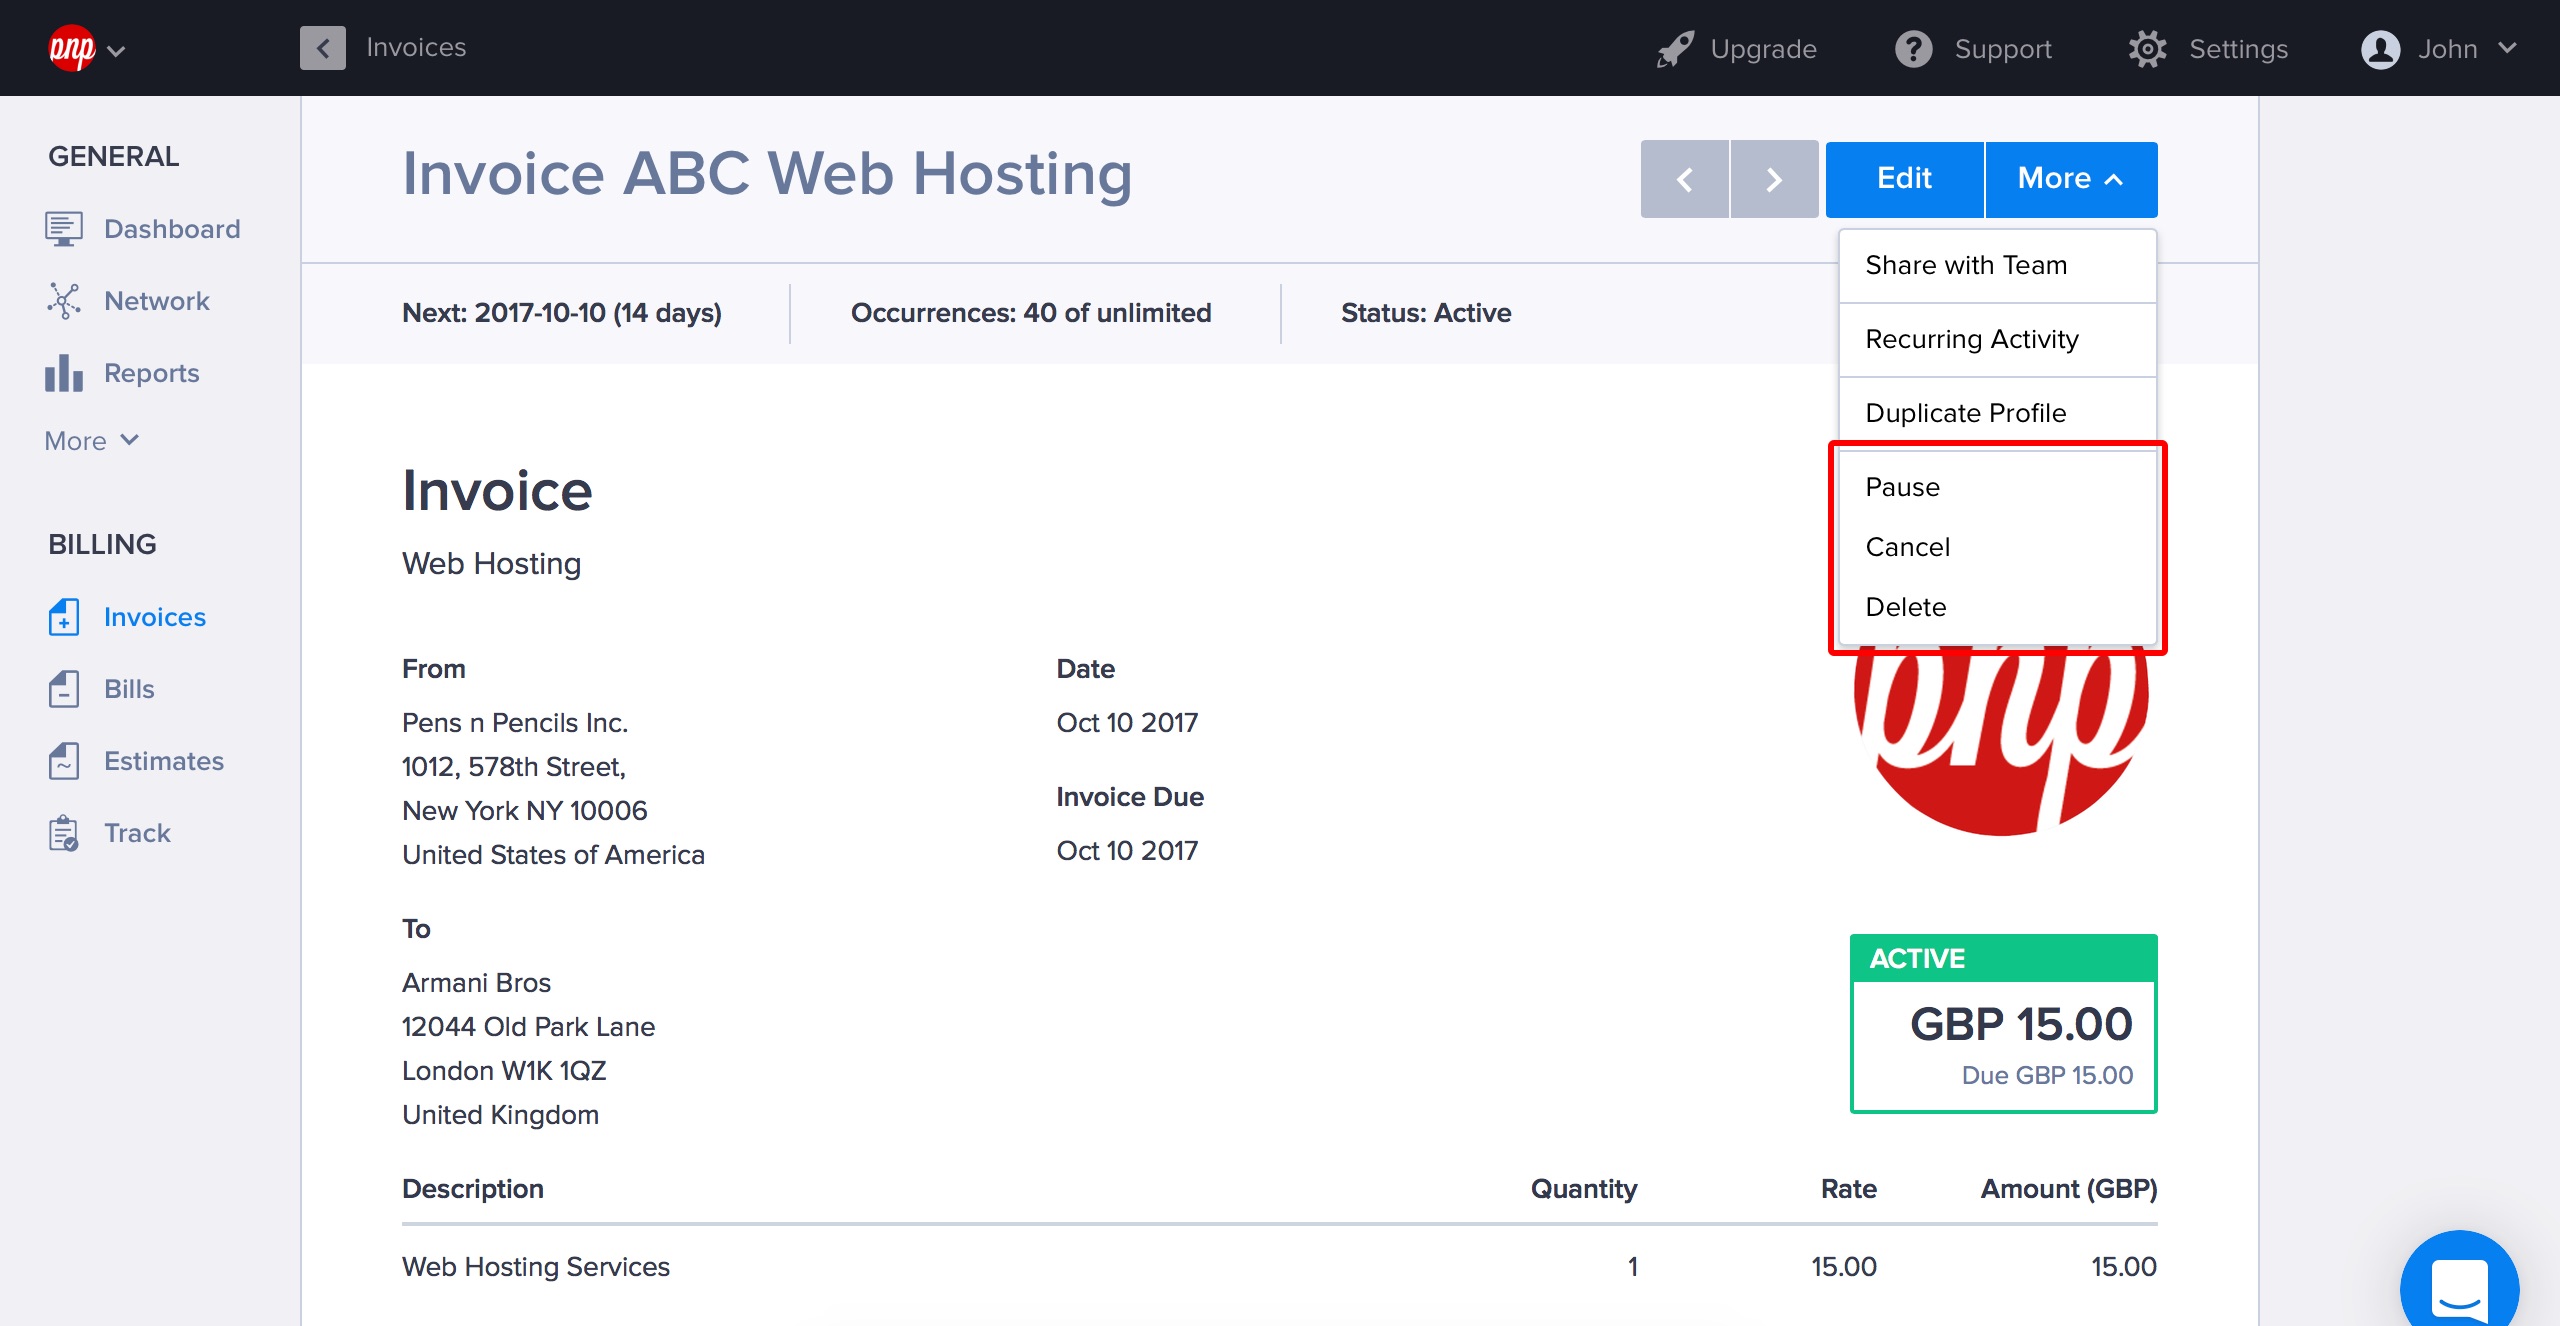
Task: Open the Network sidebar icon
Action: 63,301
